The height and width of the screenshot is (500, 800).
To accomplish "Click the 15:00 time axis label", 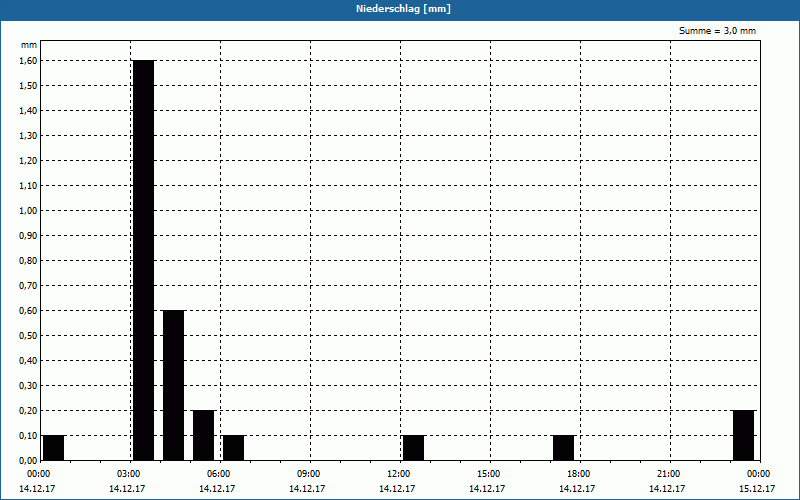I will 489,474.
